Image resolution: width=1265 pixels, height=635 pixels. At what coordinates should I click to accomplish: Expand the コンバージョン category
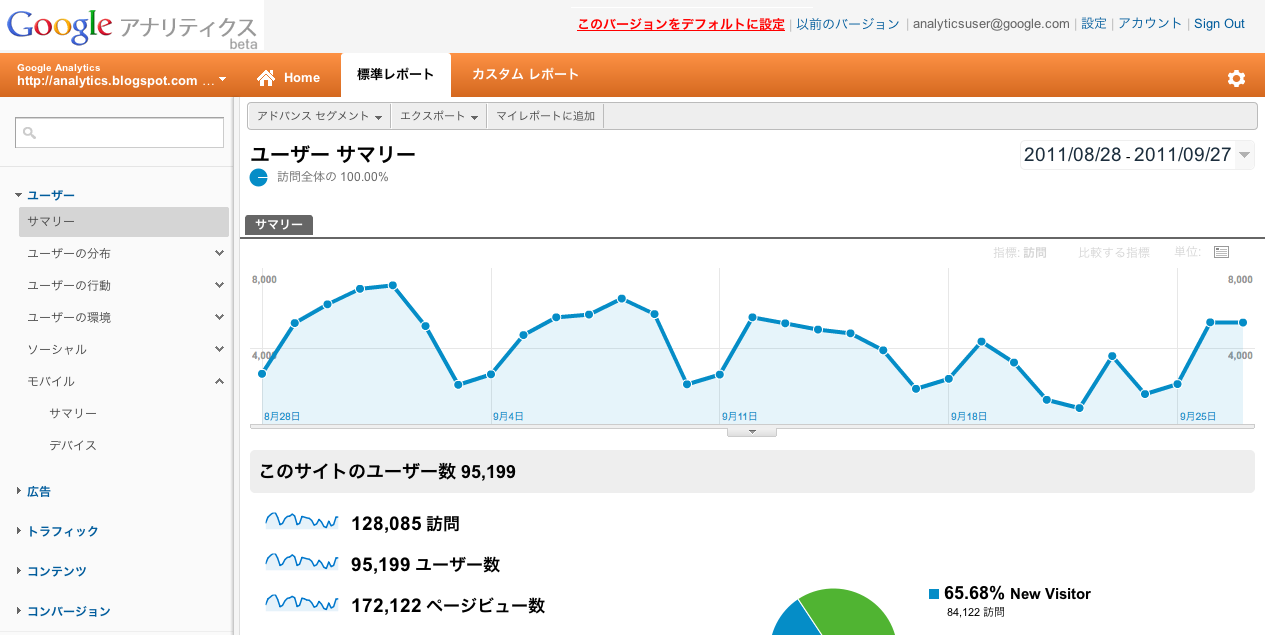pyautogui.click(x=19, y=611)
